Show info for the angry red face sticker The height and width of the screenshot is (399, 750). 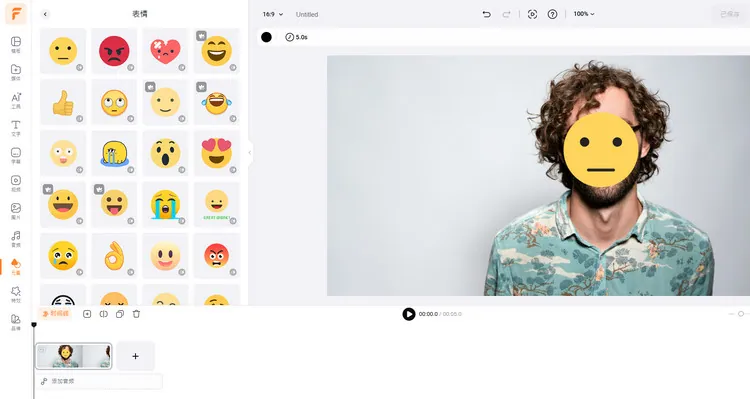[131, 67]
